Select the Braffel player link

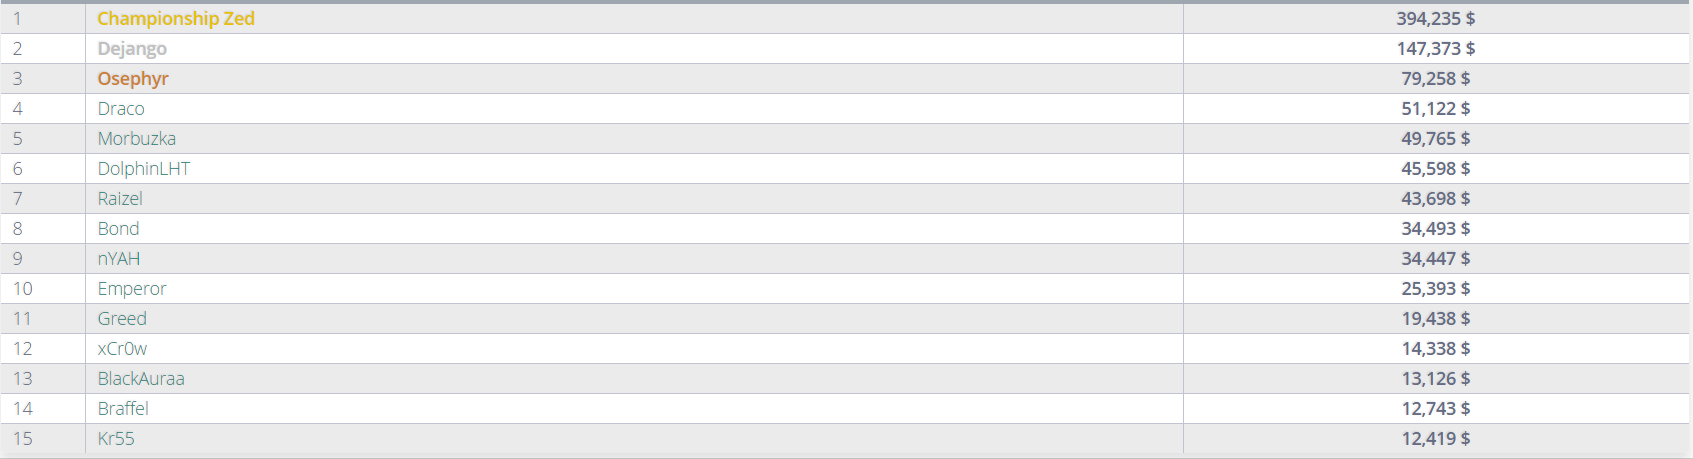click(x=123, y=409)
